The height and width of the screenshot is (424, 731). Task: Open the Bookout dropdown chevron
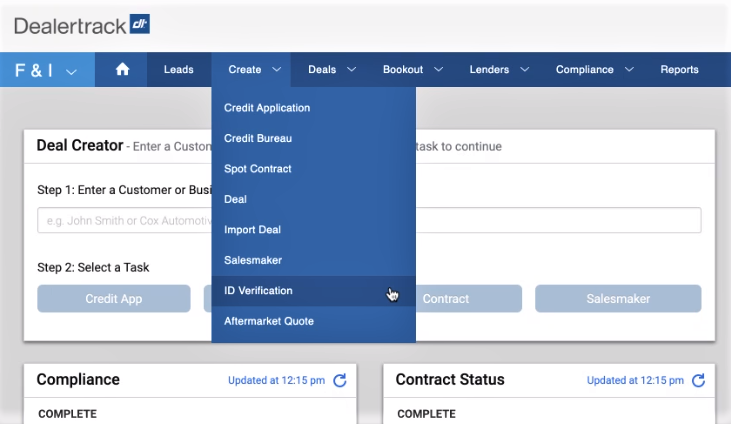[438, 70]
